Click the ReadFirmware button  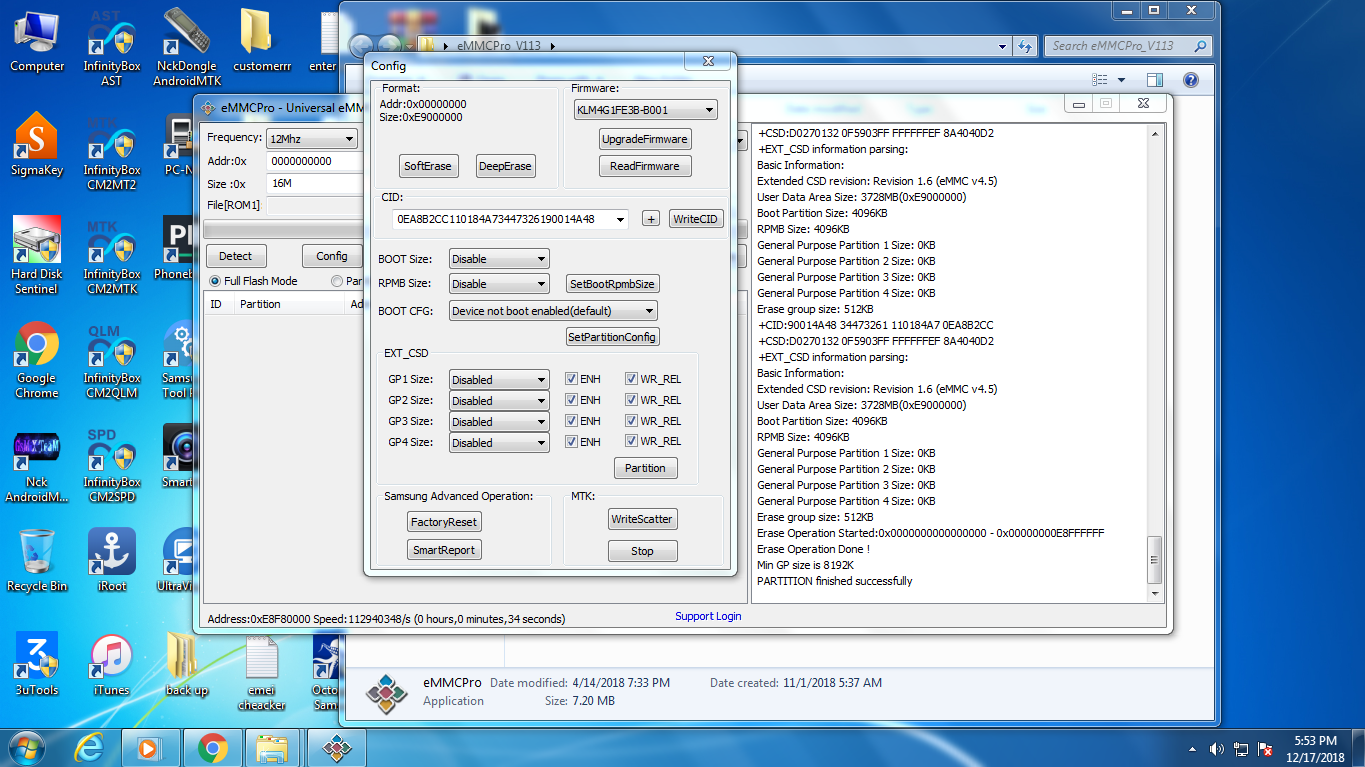point(645,166)
